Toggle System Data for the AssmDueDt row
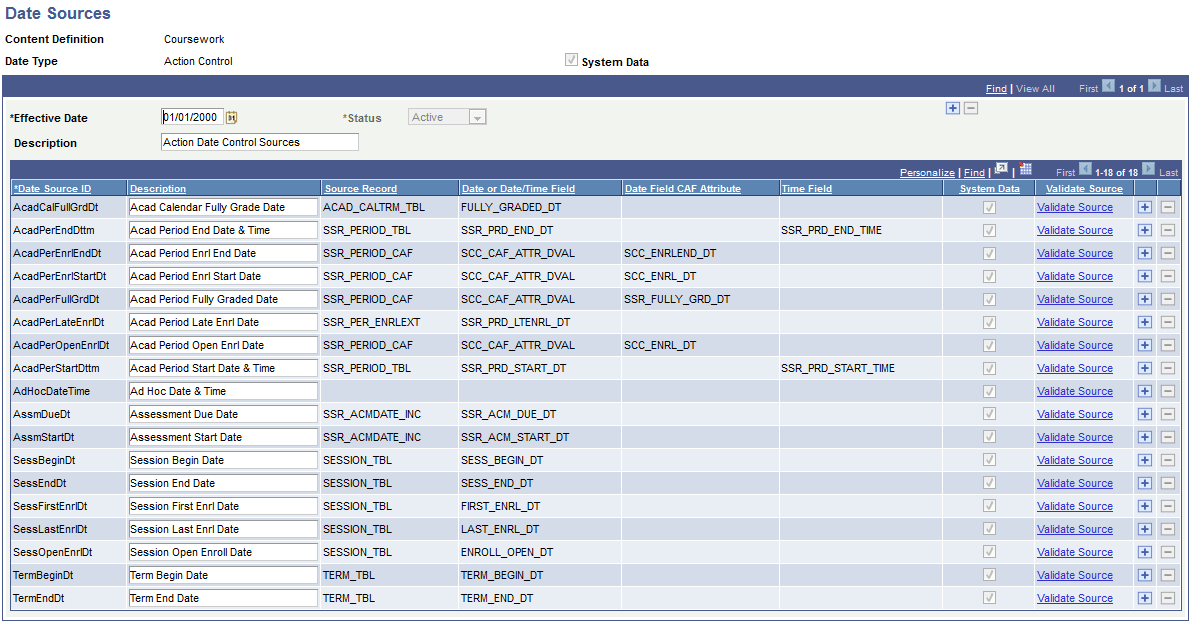The image size is (1196, 626). click(x=989, y=413)
